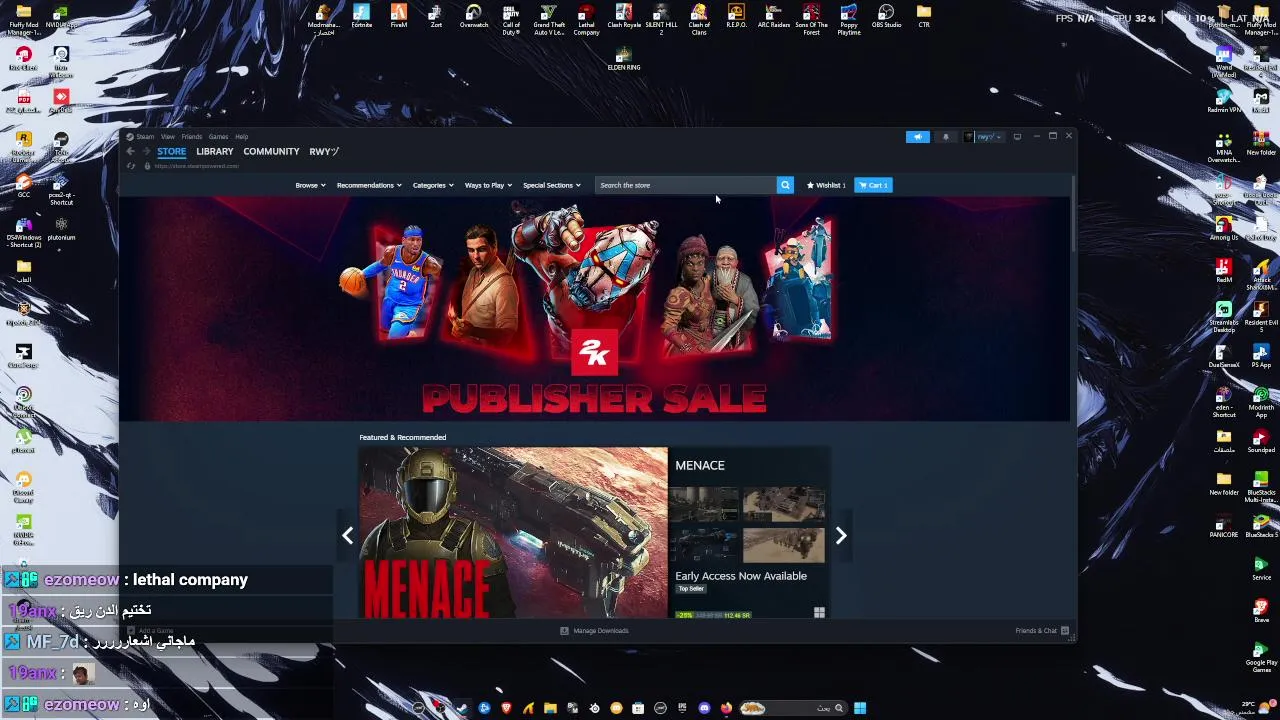Go forward with Steam's forward arrow
The image size is (1280, 720).
point(146,152)
